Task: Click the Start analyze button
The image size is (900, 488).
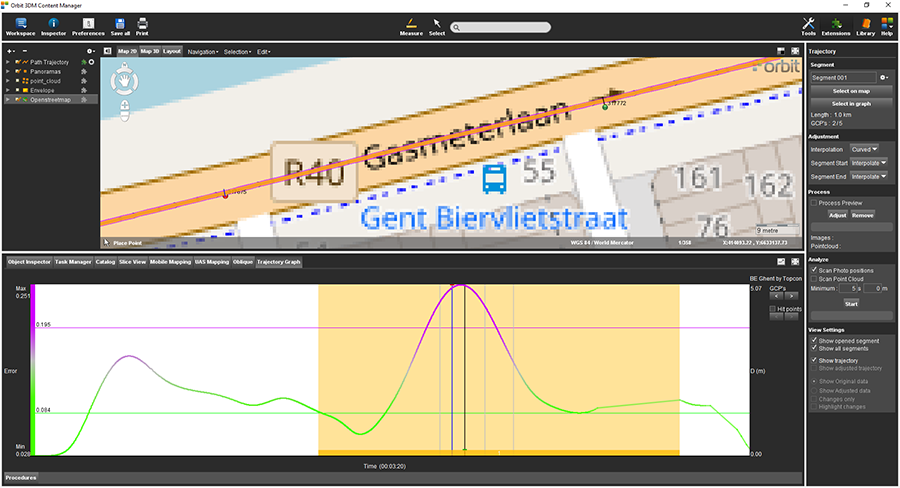Action: (x=851, y=303)
